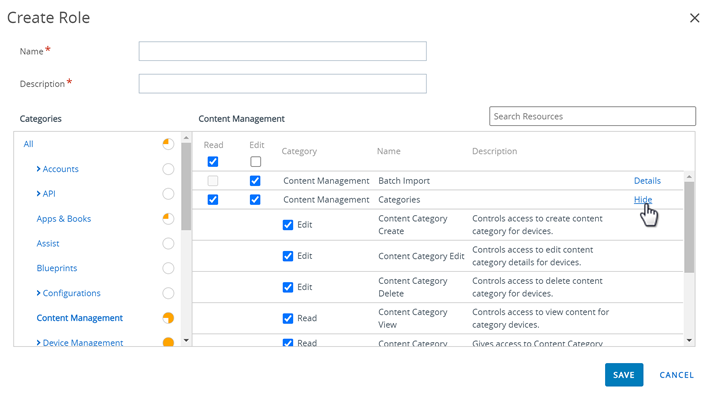Uncheck Edit for Content Category Create

click(288, 225)
